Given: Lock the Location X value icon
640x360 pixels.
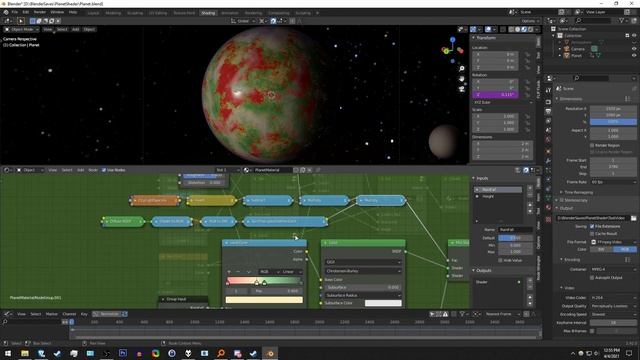Looking at the screenshot, I should (527, 54).
